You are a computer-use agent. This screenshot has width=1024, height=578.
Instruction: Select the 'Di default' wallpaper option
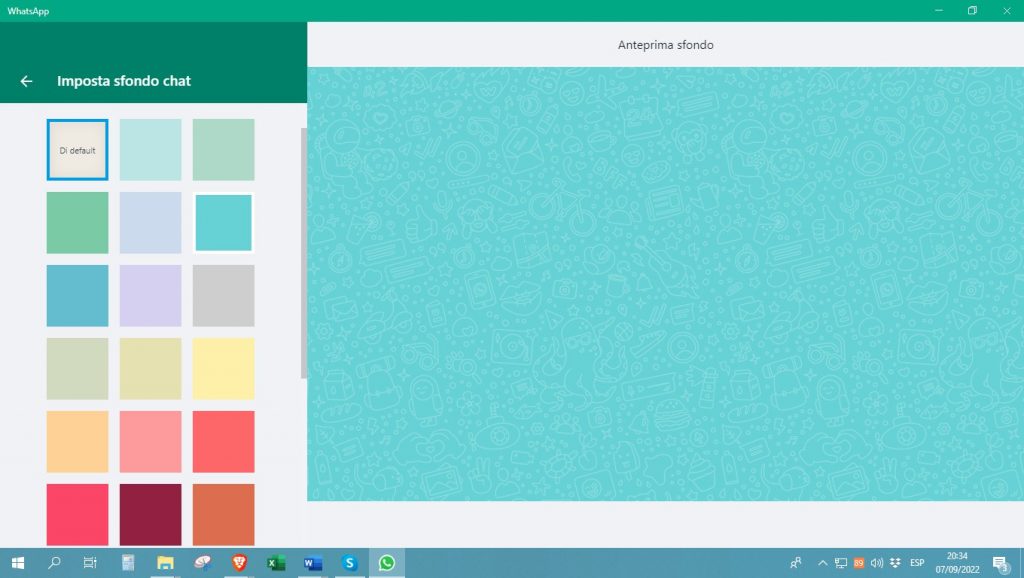[77, 150]
